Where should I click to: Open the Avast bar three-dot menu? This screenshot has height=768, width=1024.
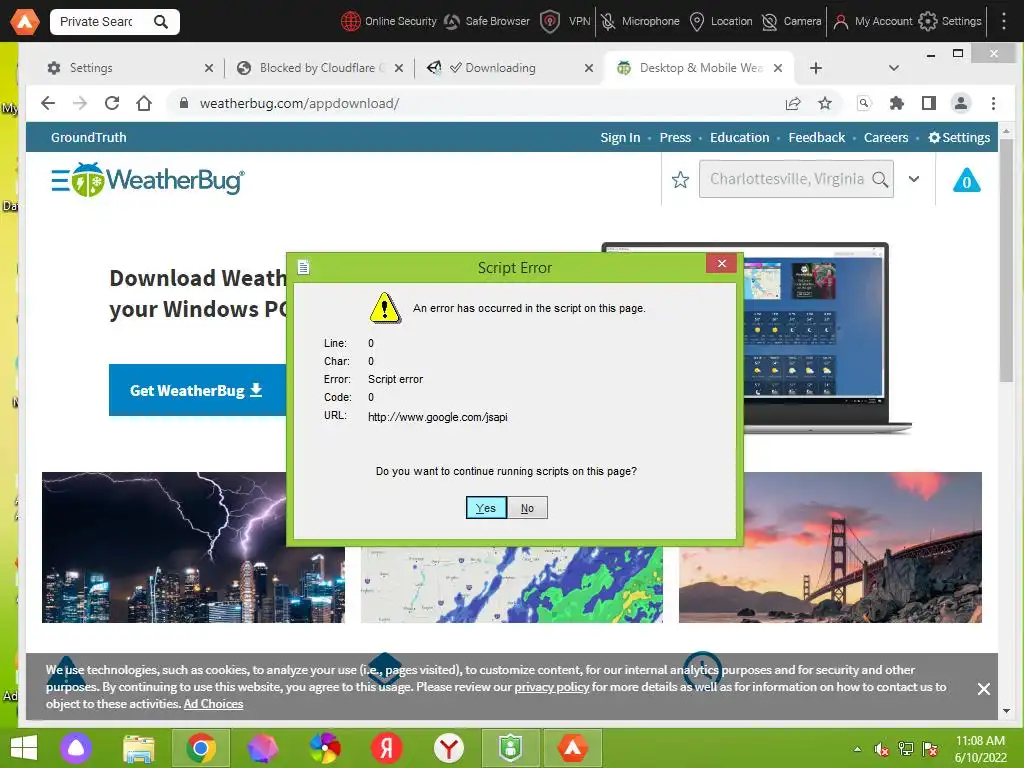[x=1004, y=22]
